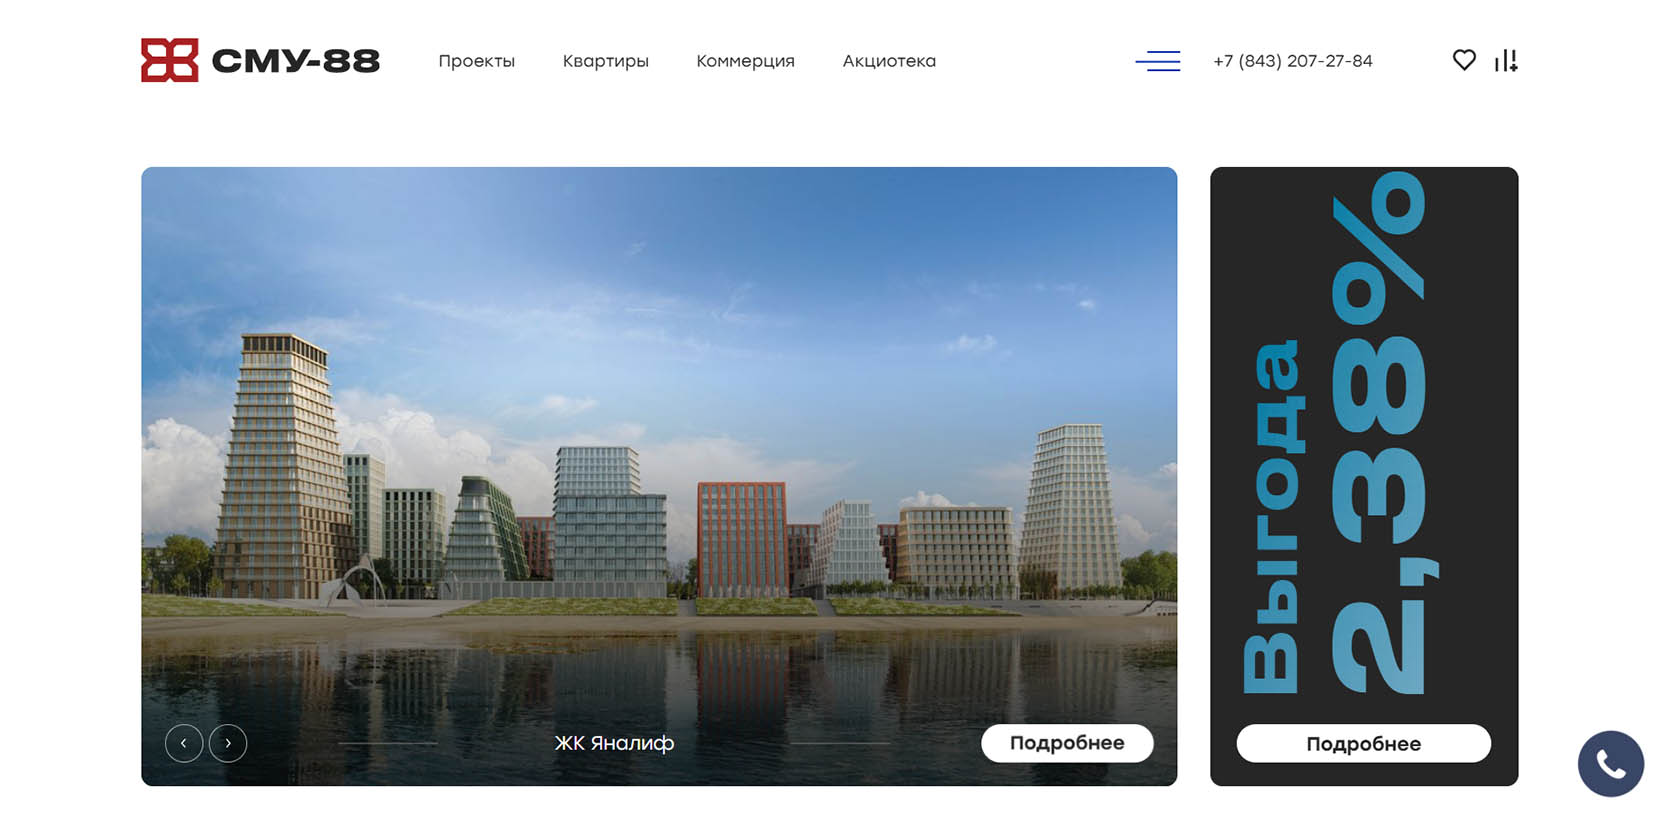
Task: Advance to the next slide arrow
Action: [228, 743]
